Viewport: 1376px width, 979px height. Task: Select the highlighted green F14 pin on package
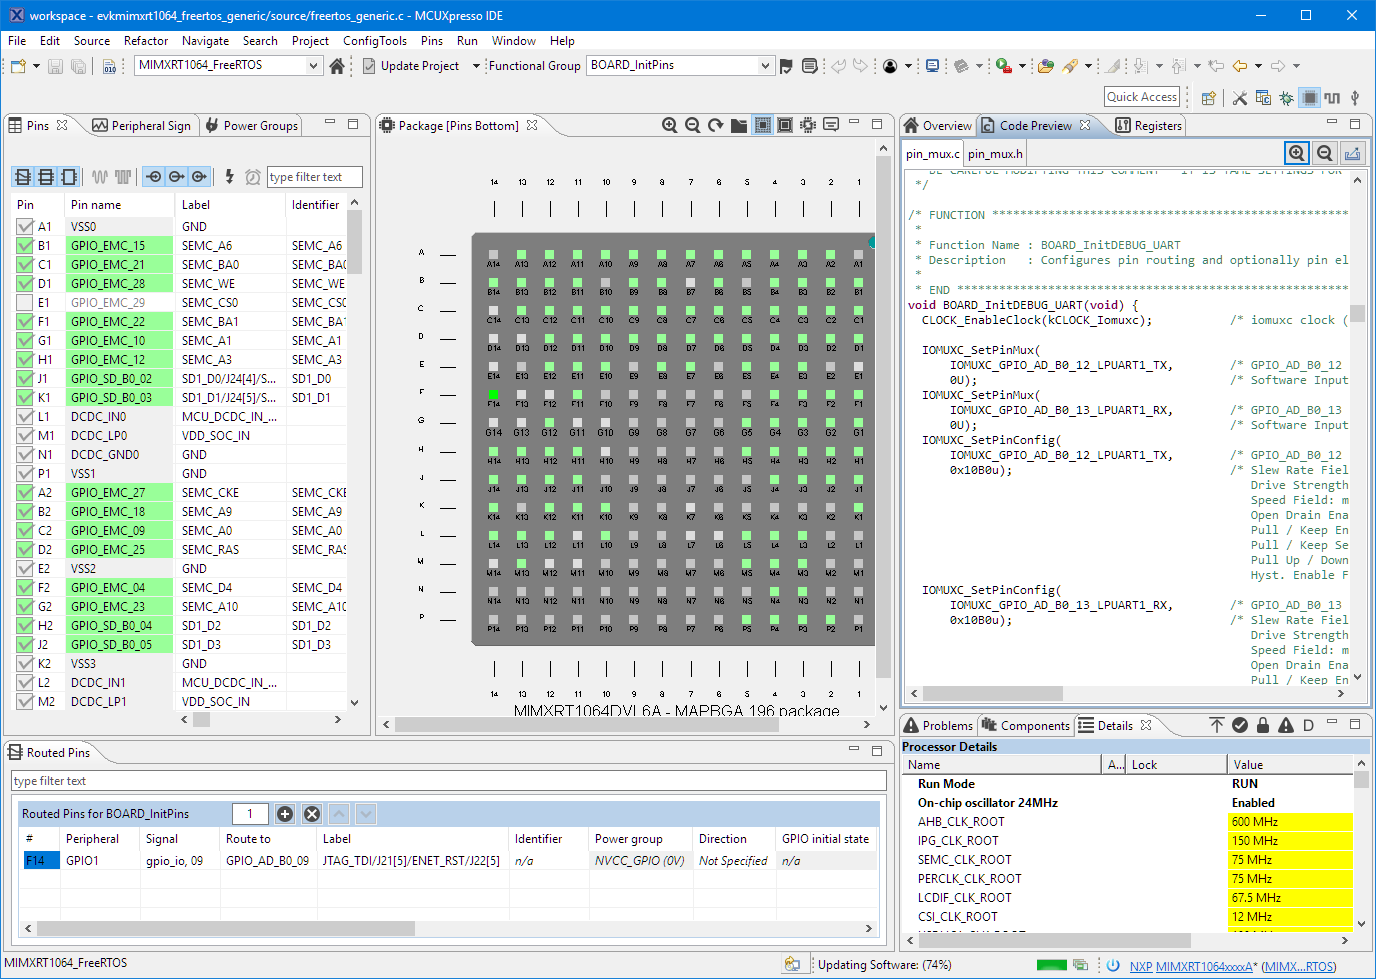point(493,396)
